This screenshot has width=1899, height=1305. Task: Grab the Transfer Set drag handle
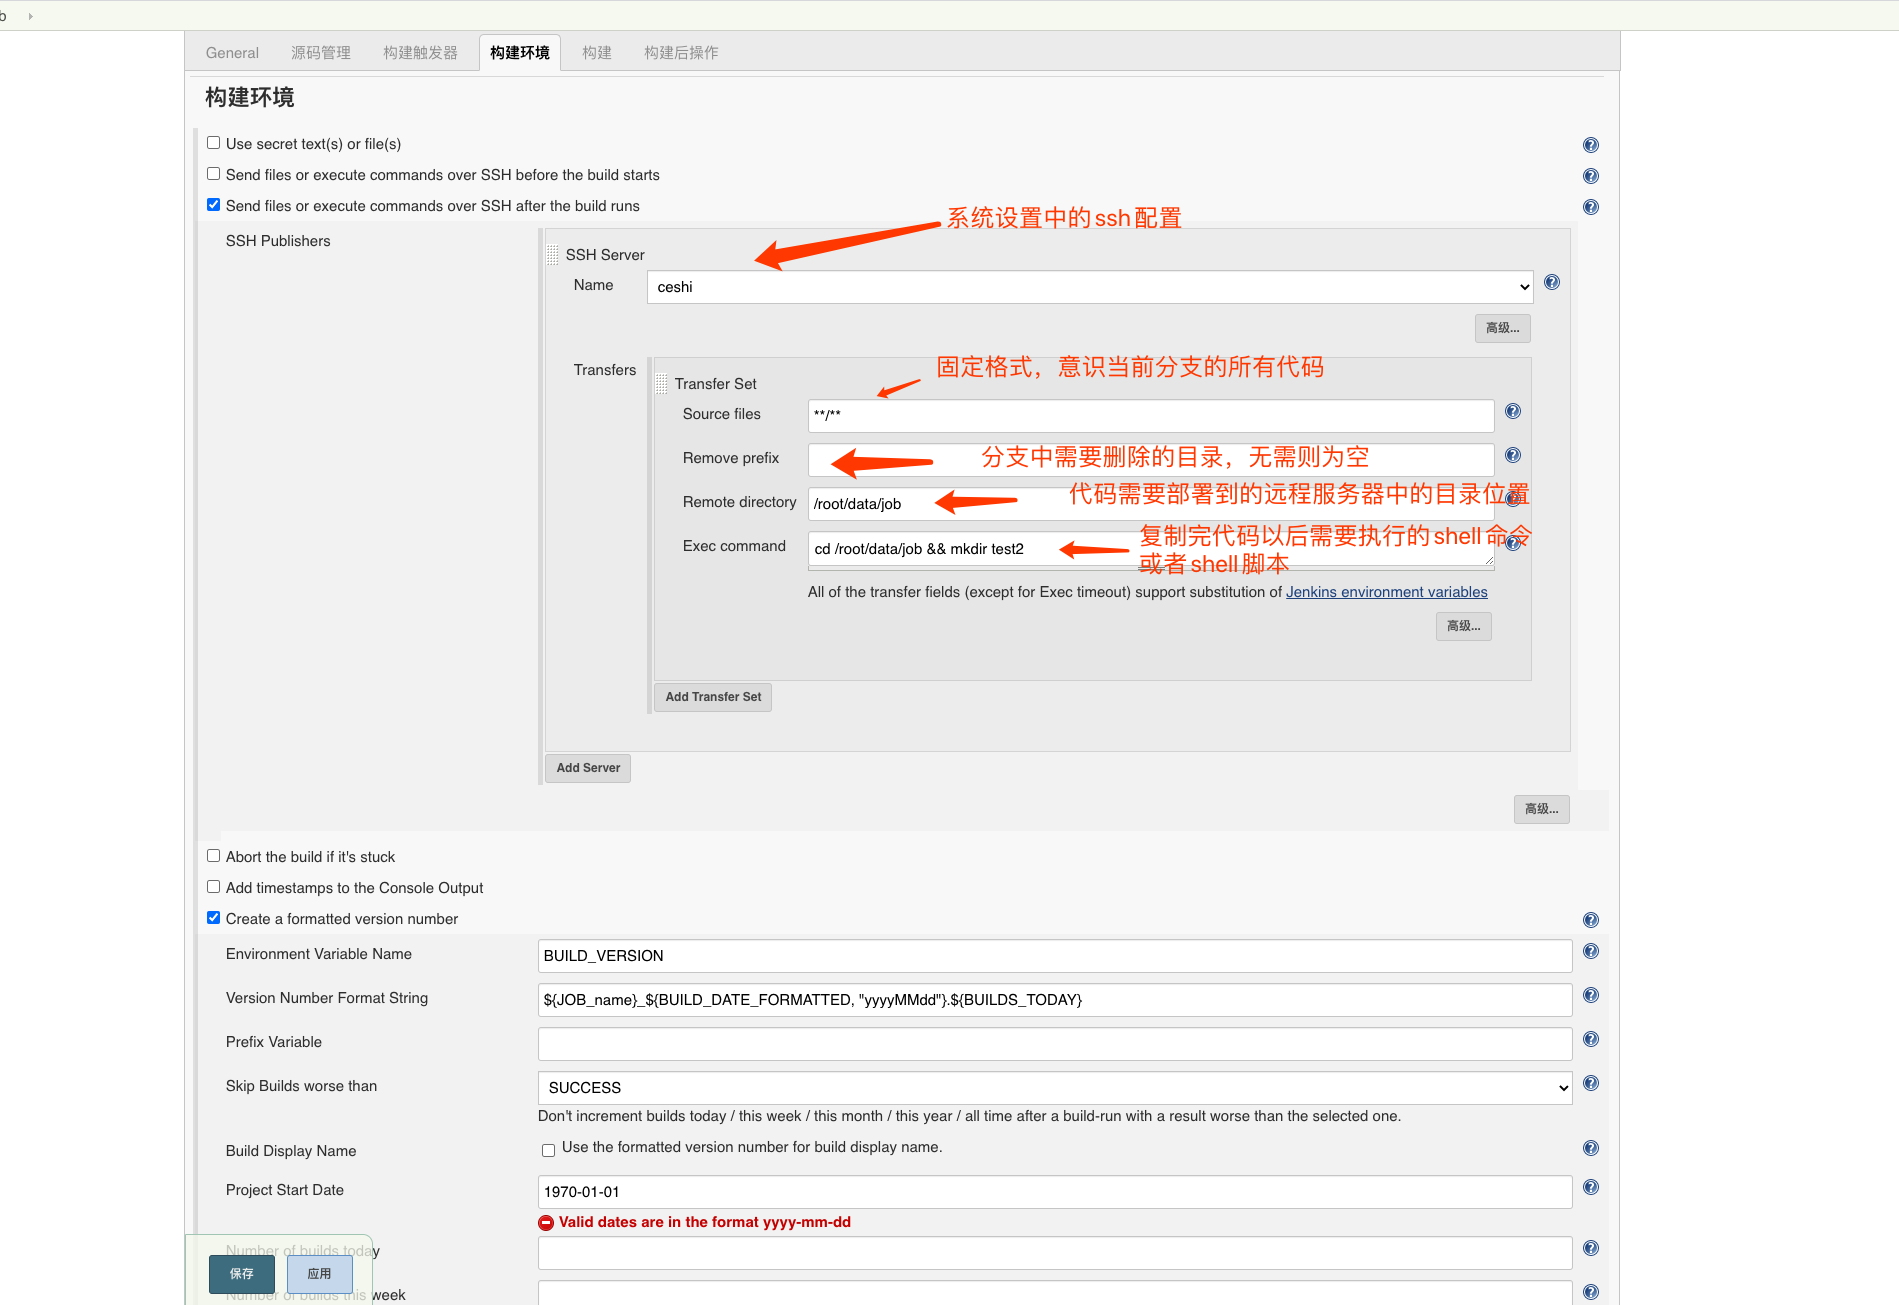[661, 384]
